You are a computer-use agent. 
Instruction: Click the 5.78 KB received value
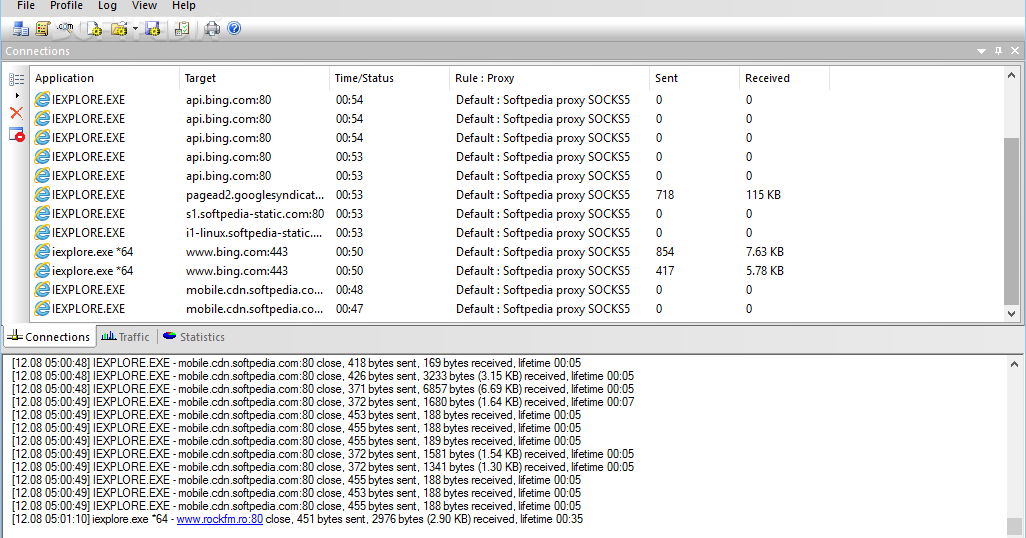[x=765, y=271]
